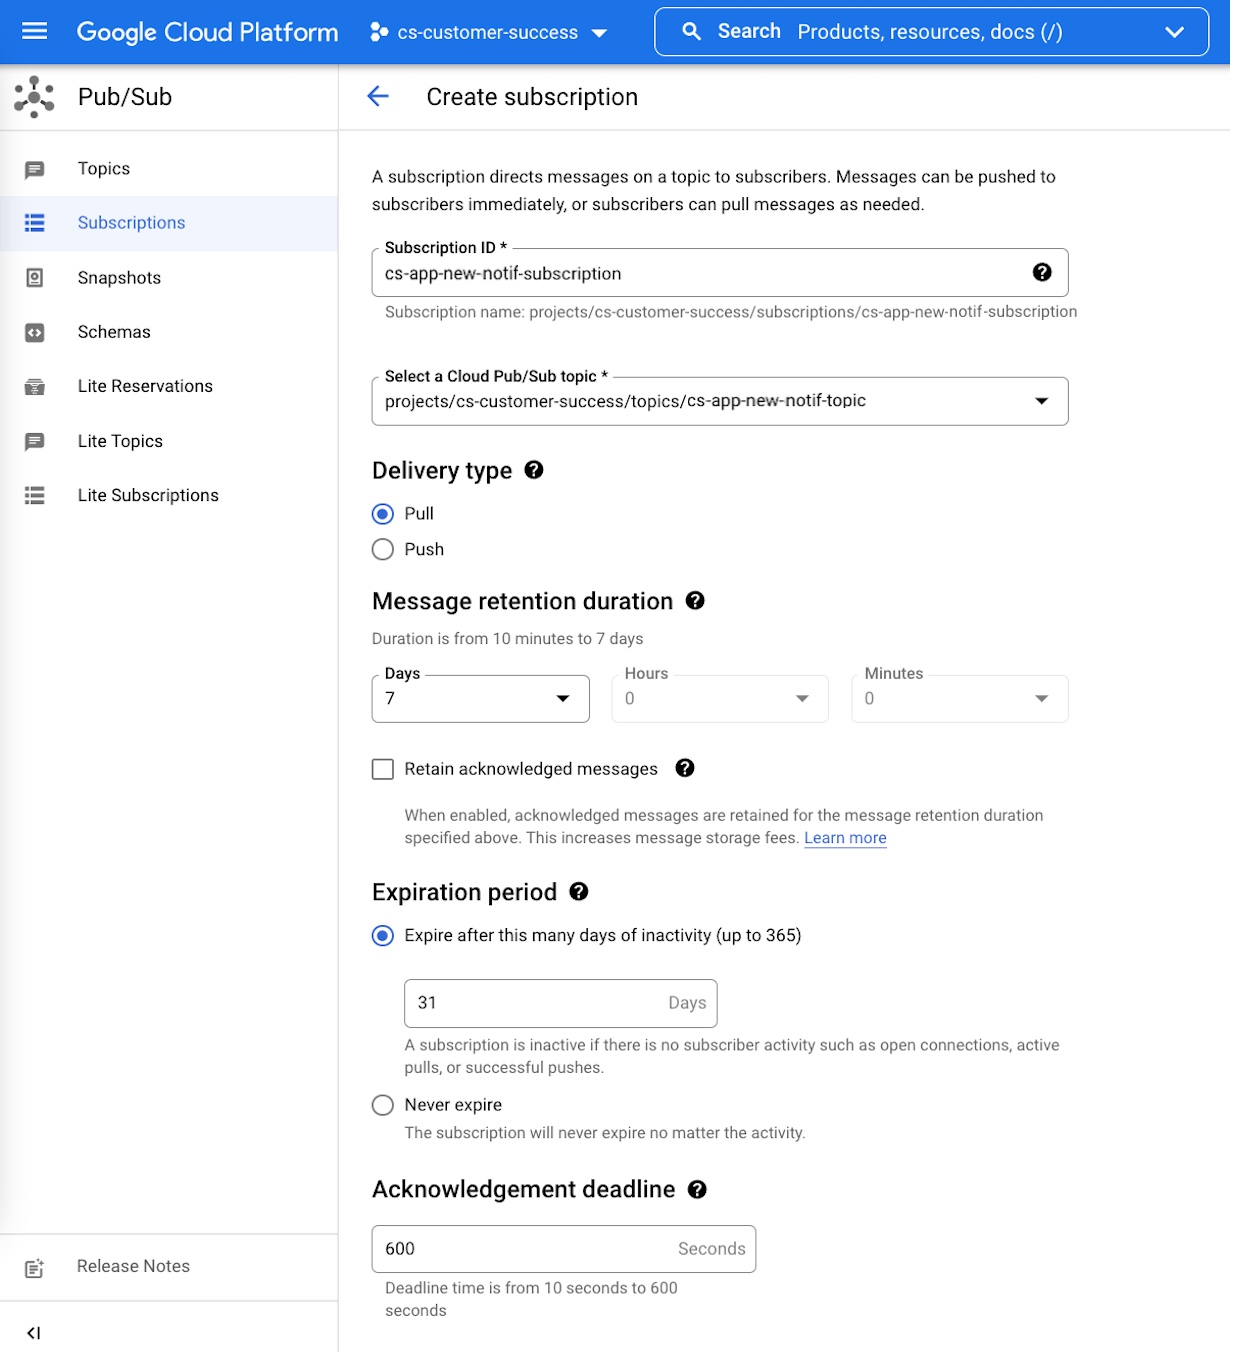Open help for Message retention duration

coord(695,600)
